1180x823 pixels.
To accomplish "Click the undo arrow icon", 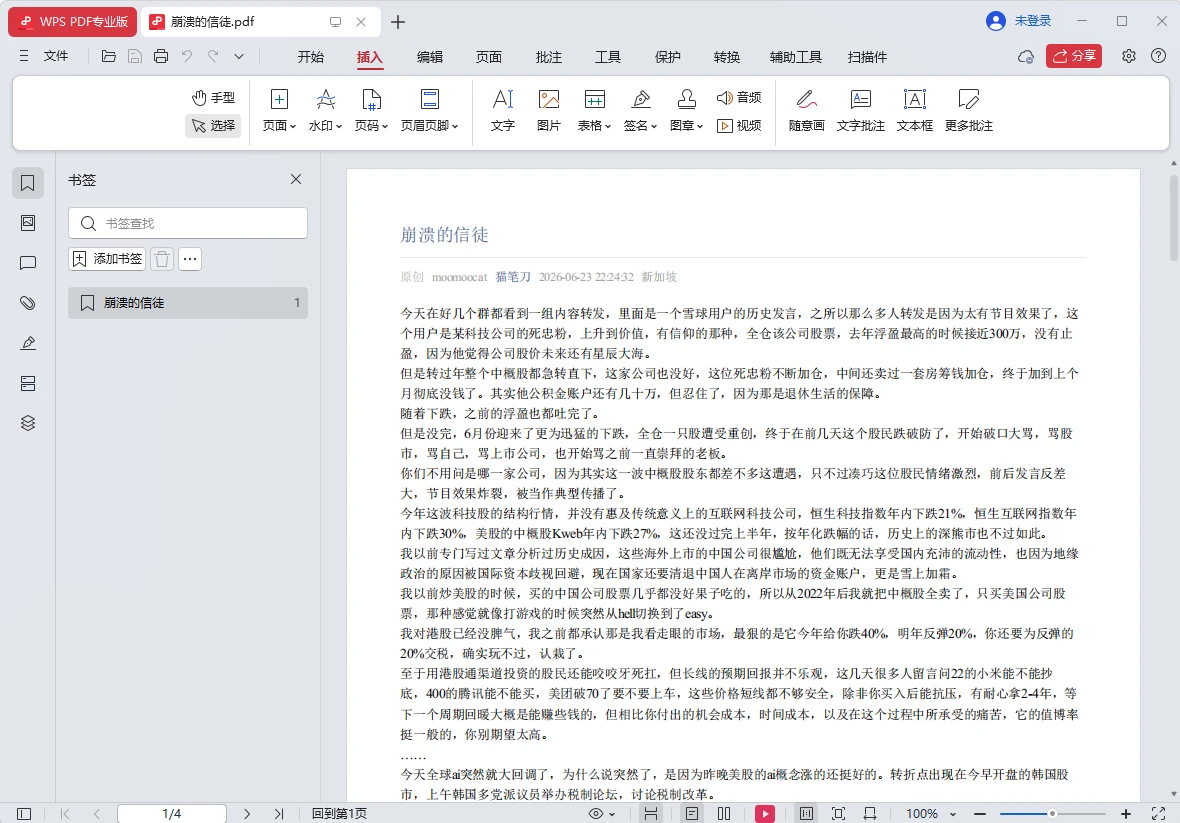I will pos(187,56).
